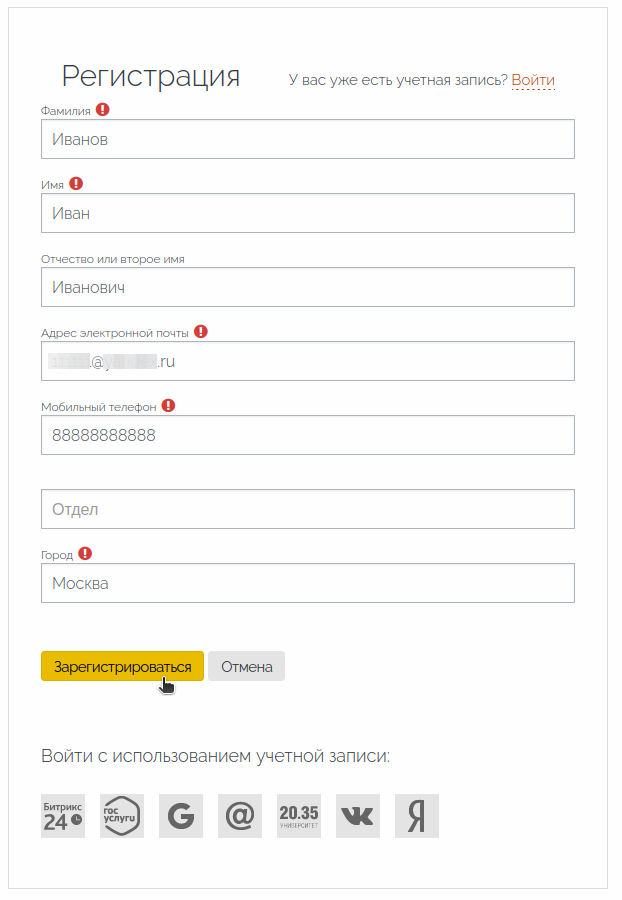The image size is (622, 900).
Task: Click the Отчество field with Иванович
Action: [x=307, y=287]
